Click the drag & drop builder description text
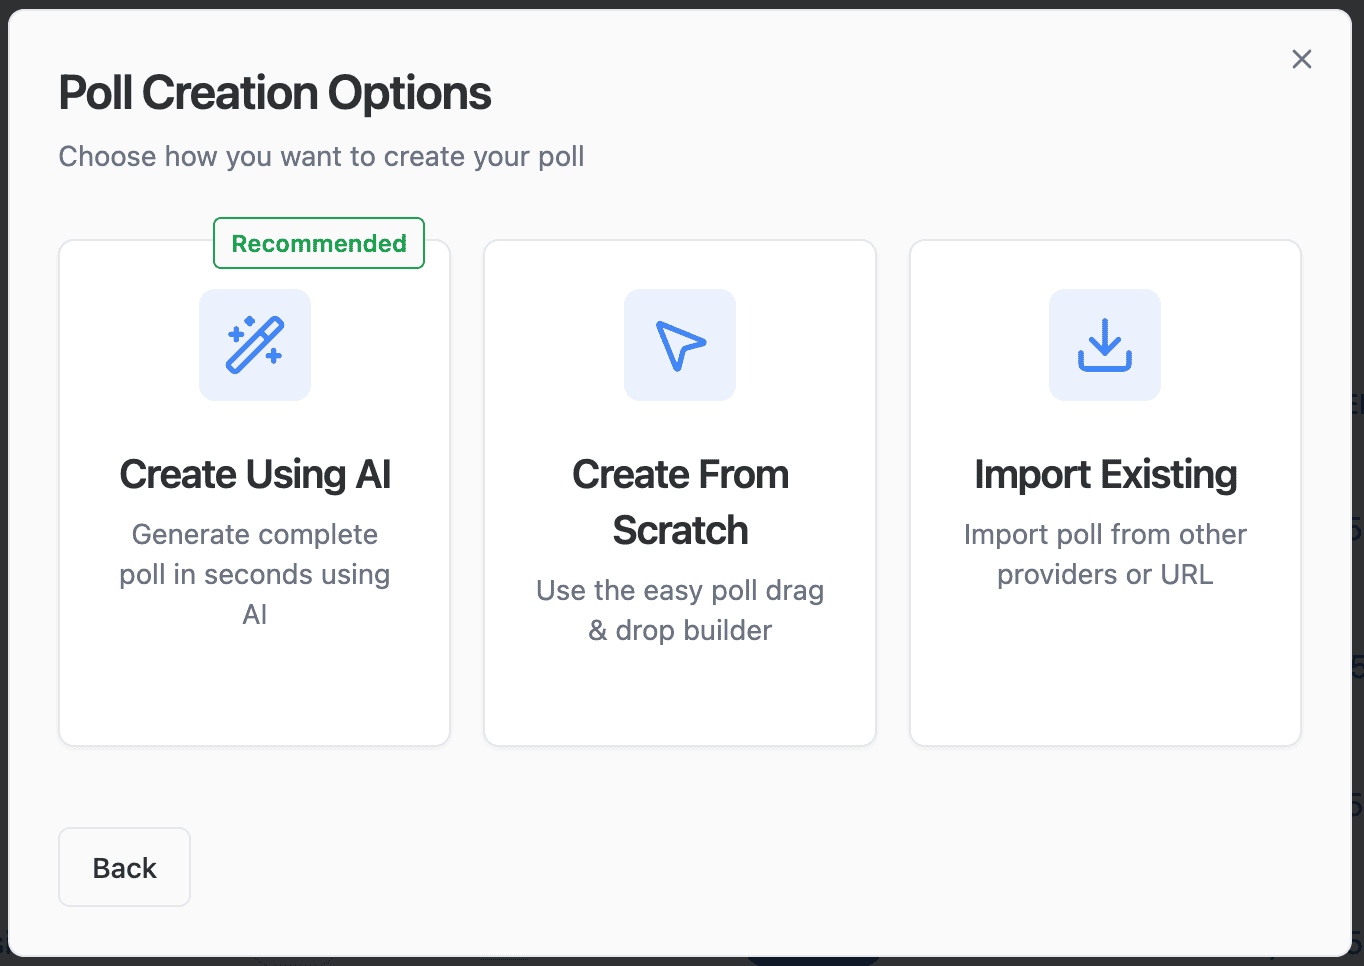The image size is (1364, 966). pos(680,610)
